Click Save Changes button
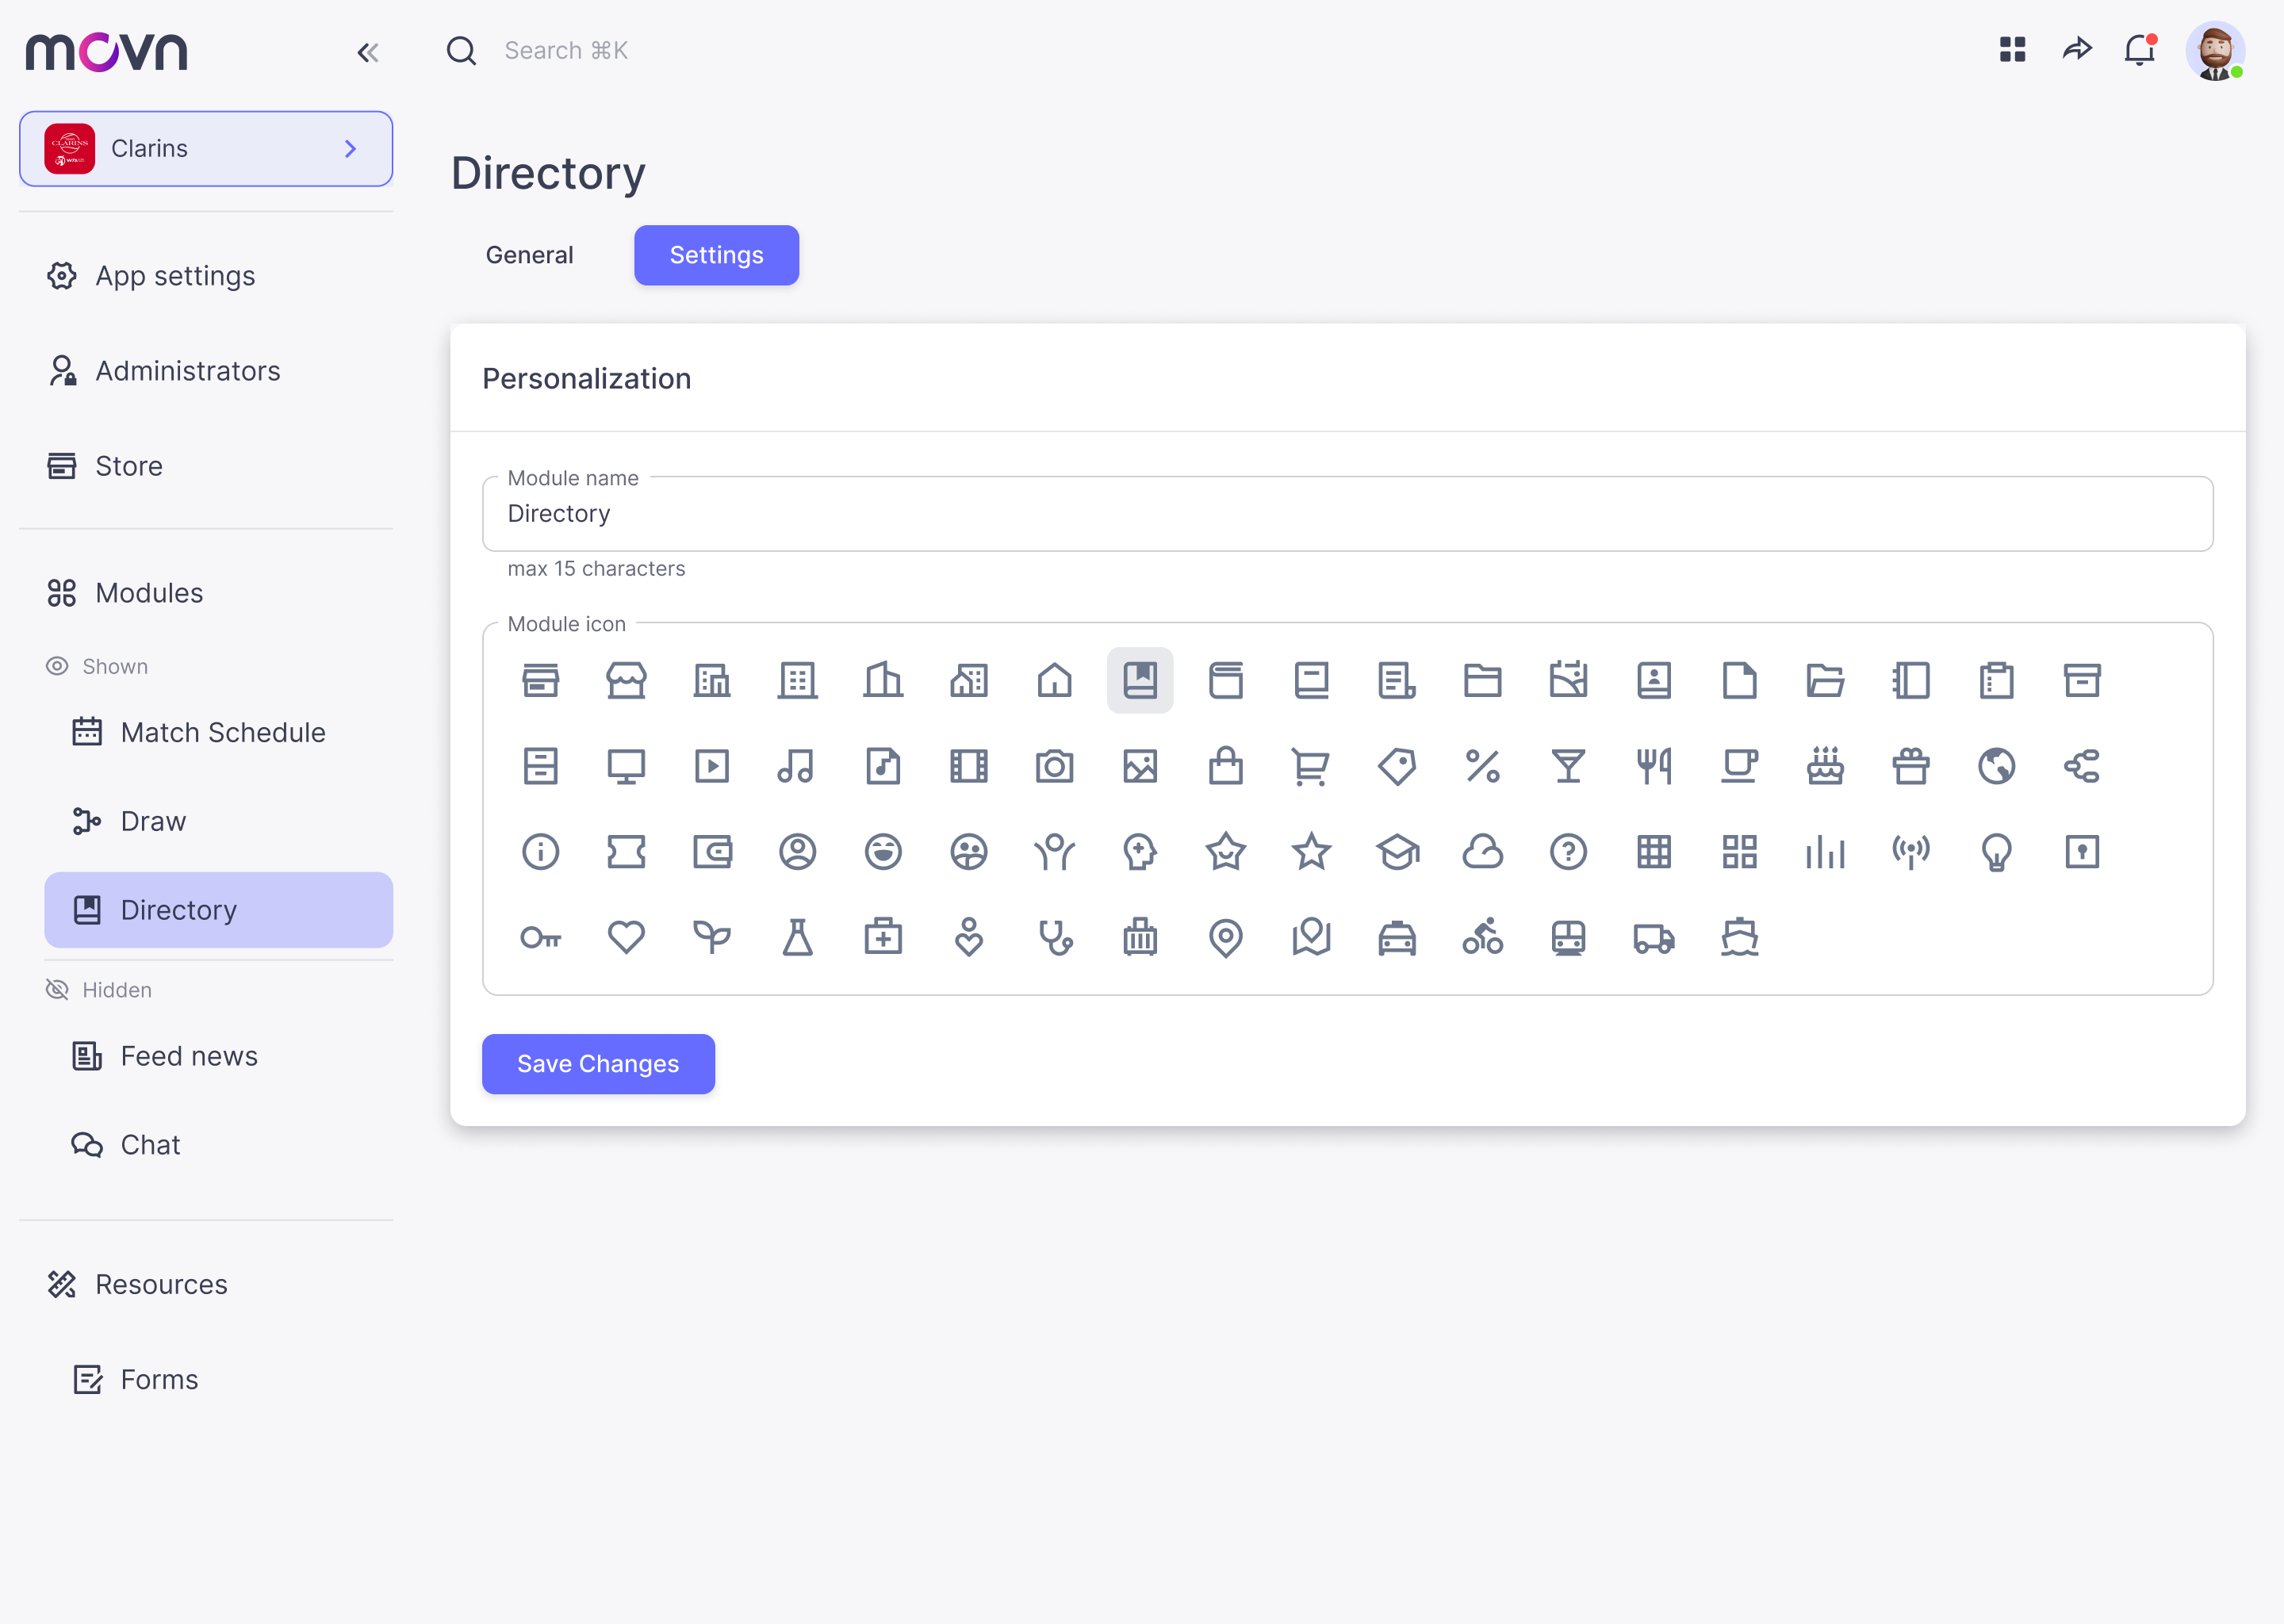Viewport: 2284px width, 1624px height. click(x=598, y=1064)
